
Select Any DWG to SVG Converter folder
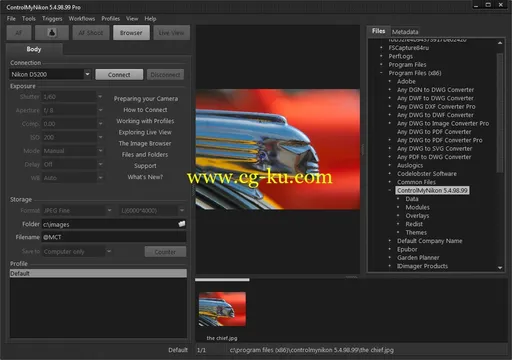pyautogui.click(x=434, y=149)
